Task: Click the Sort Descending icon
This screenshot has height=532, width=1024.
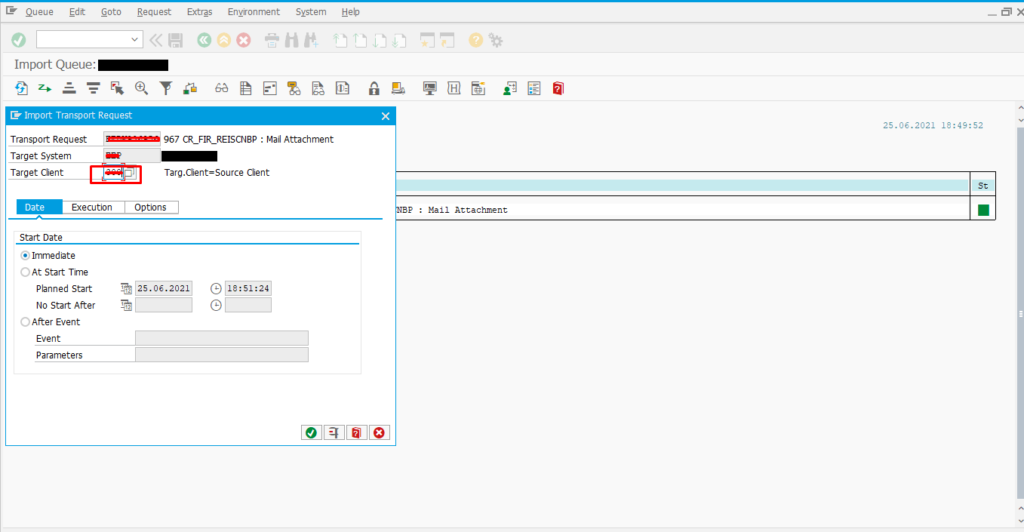Action: 93,88
